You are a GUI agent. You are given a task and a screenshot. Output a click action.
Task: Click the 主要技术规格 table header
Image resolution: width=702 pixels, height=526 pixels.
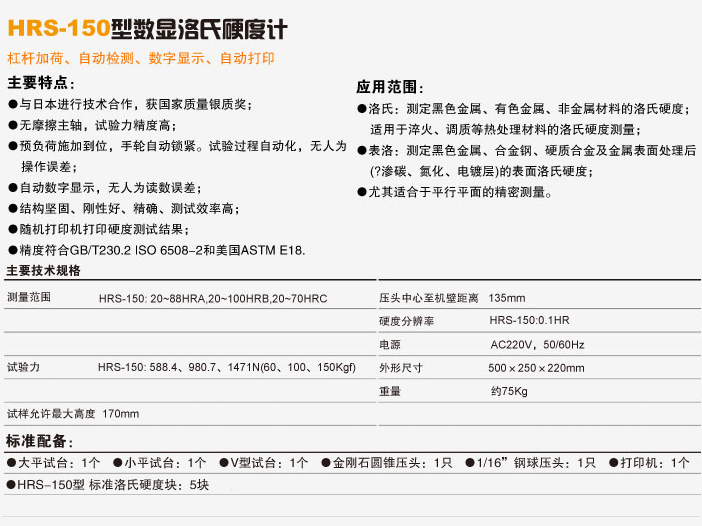coord(43,270)
